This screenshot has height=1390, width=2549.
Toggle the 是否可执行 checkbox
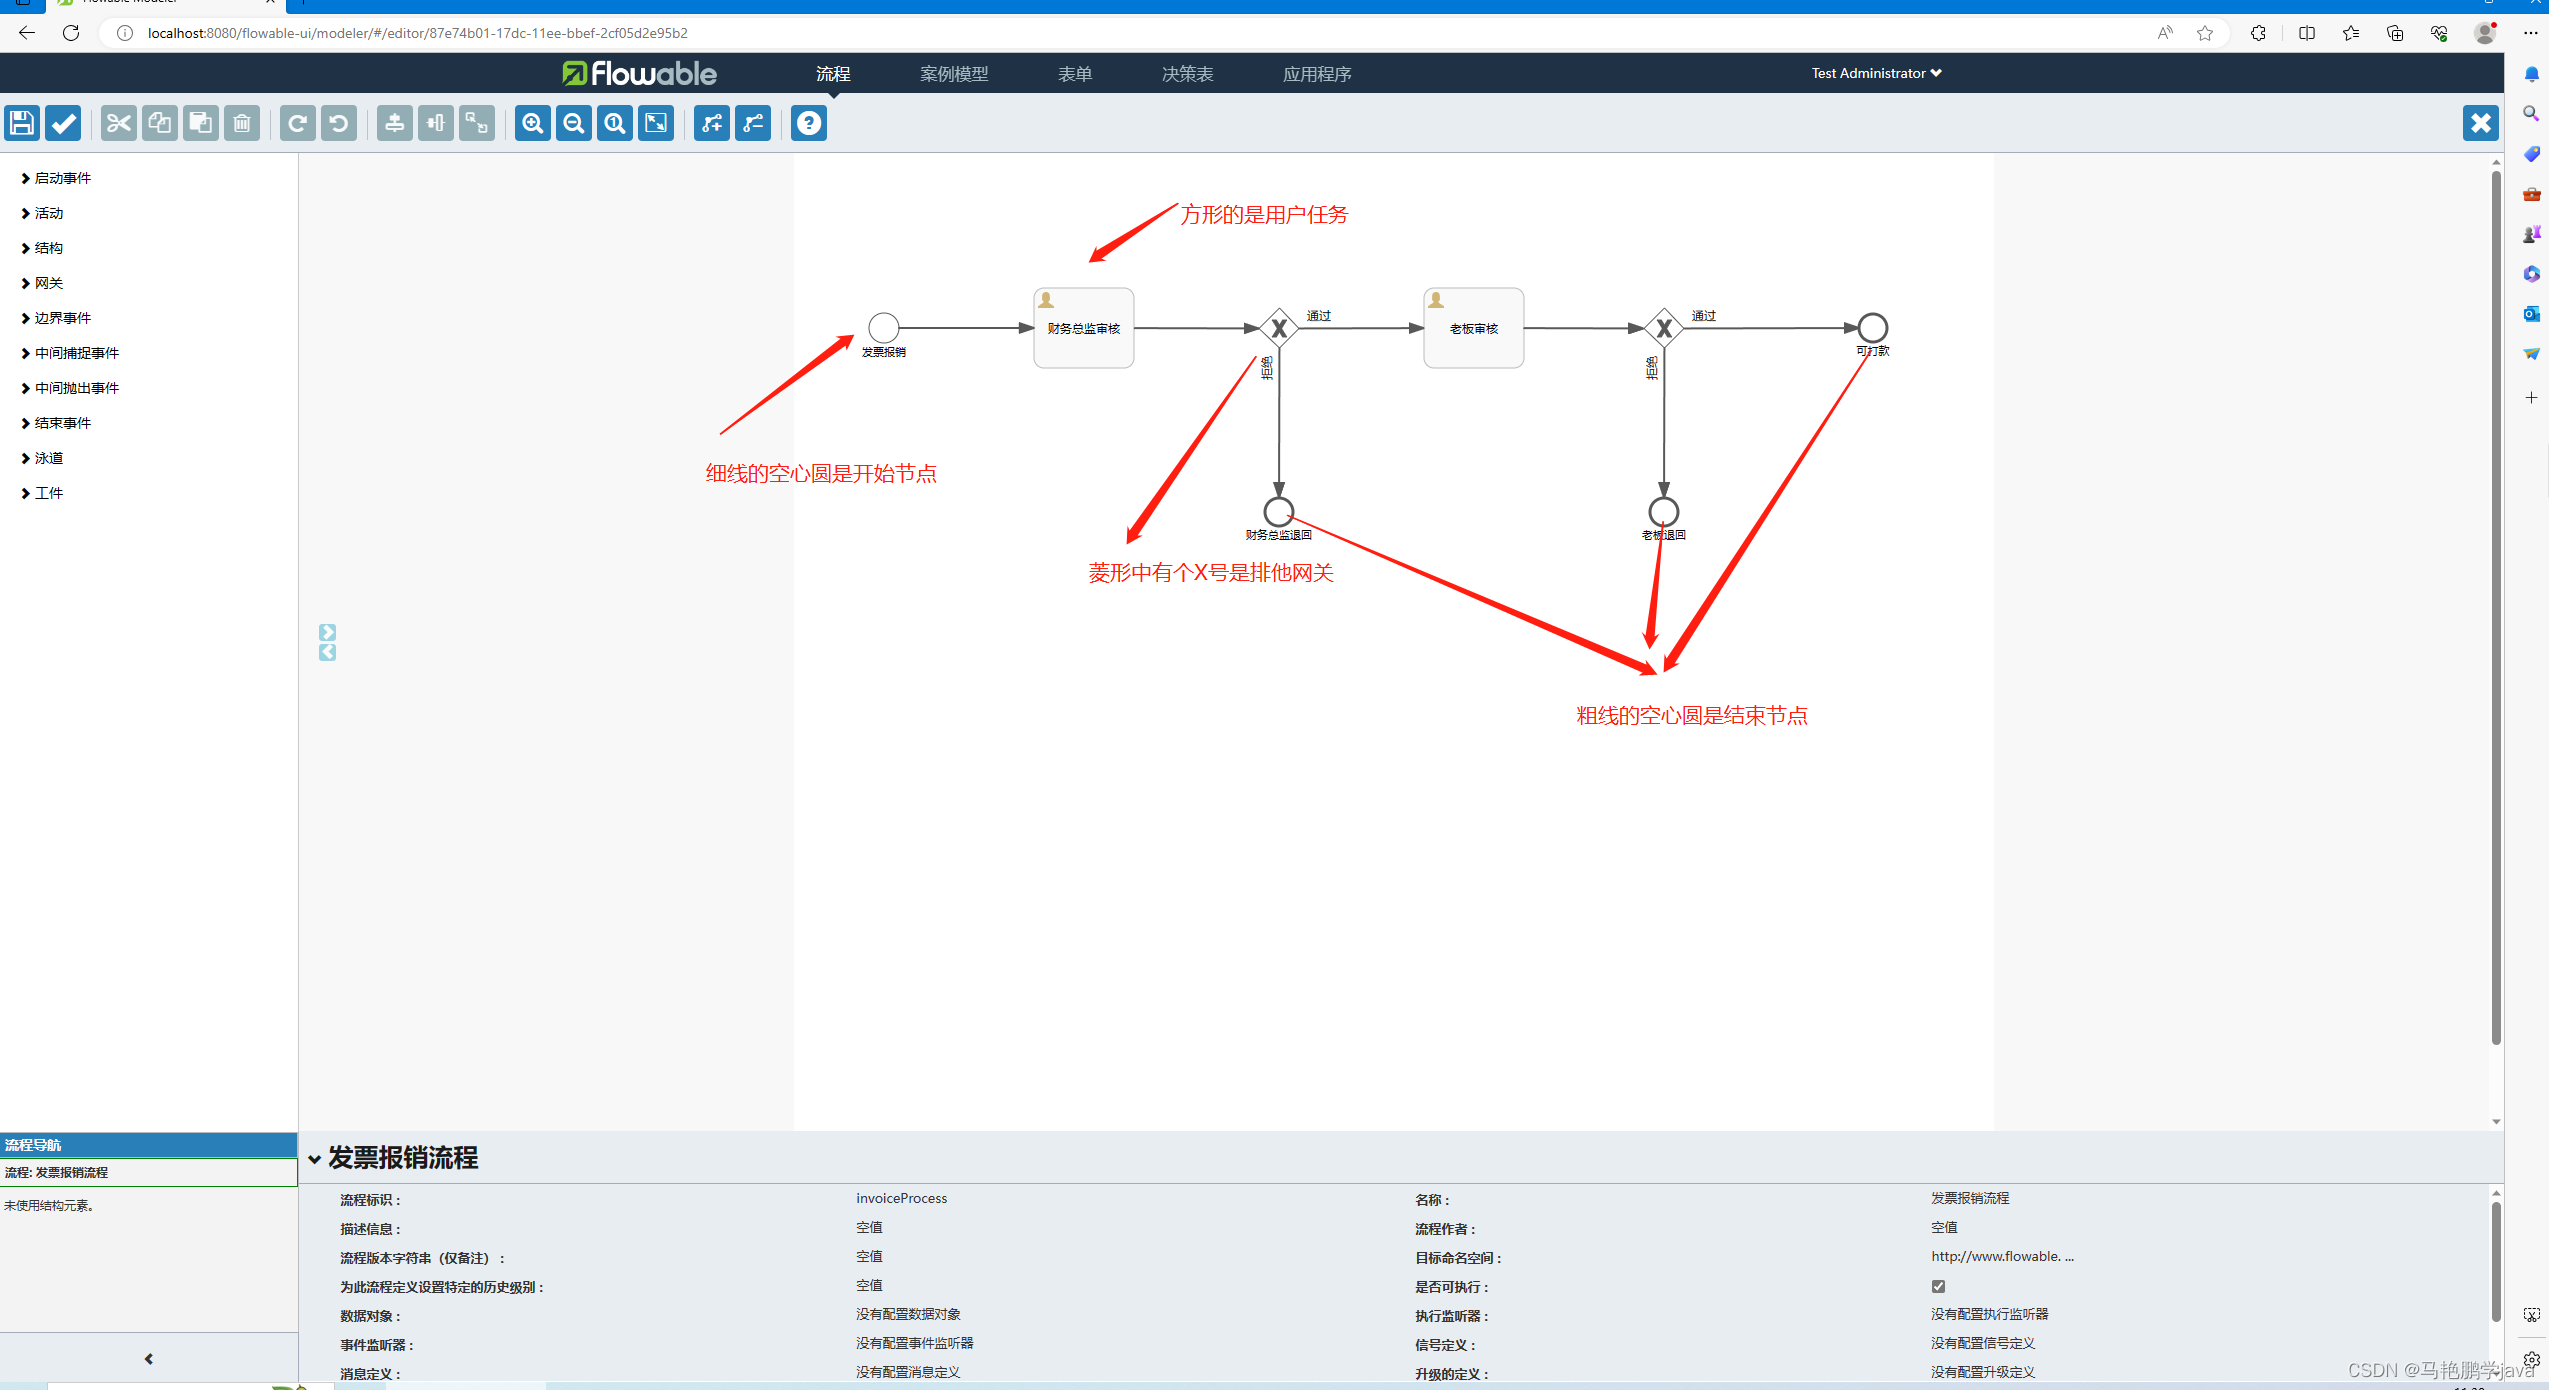pos(1938,1286)
